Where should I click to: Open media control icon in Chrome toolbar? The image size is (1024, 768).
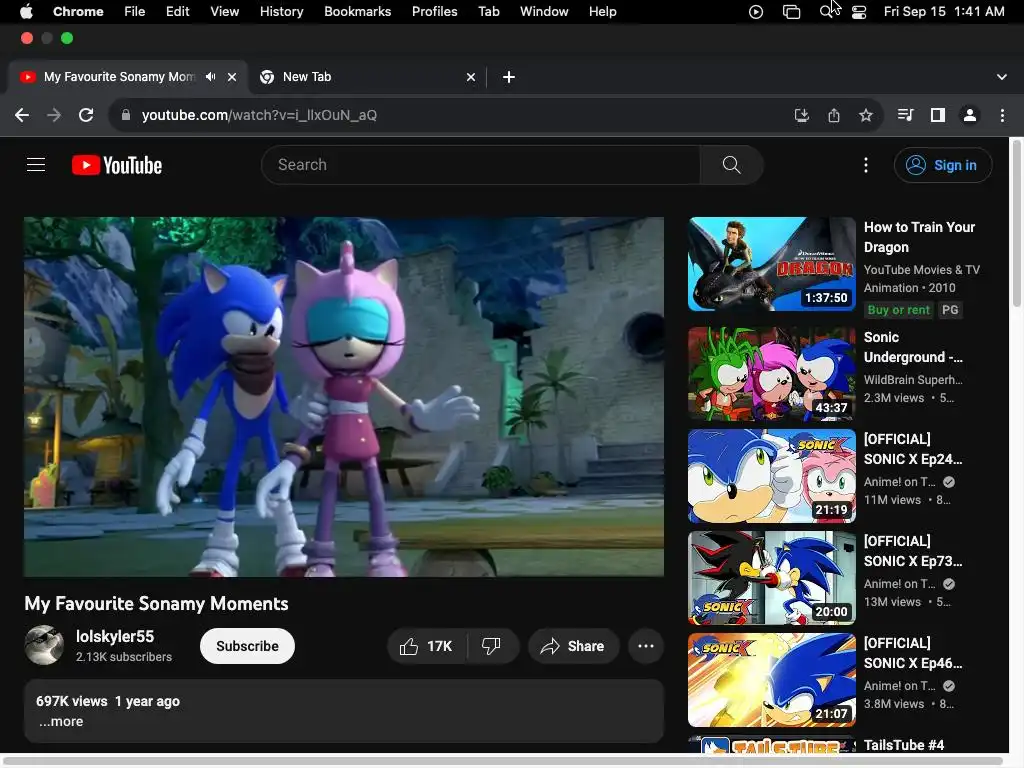click(x=905, y=115)
